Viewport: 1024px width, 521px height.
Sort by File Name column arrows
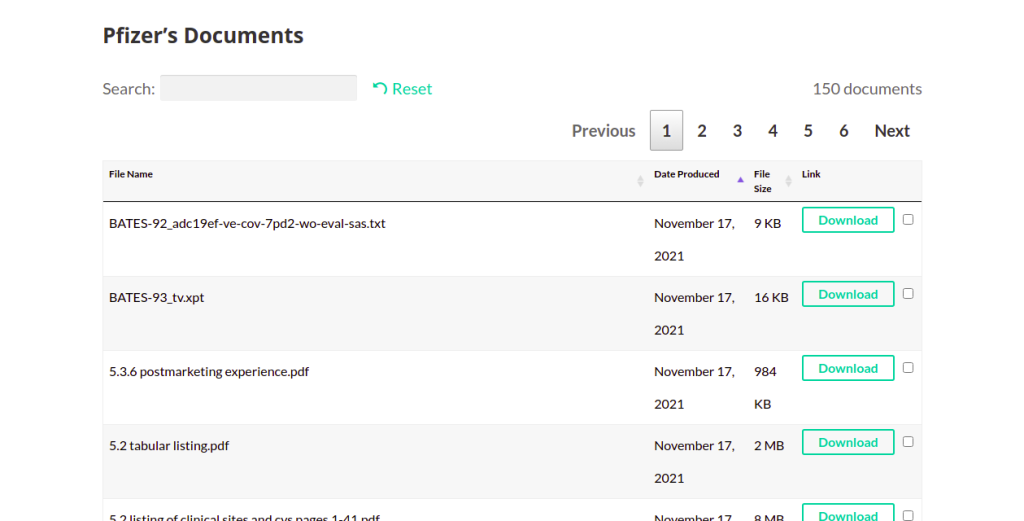pyautogui.click(x=640, y=181)
